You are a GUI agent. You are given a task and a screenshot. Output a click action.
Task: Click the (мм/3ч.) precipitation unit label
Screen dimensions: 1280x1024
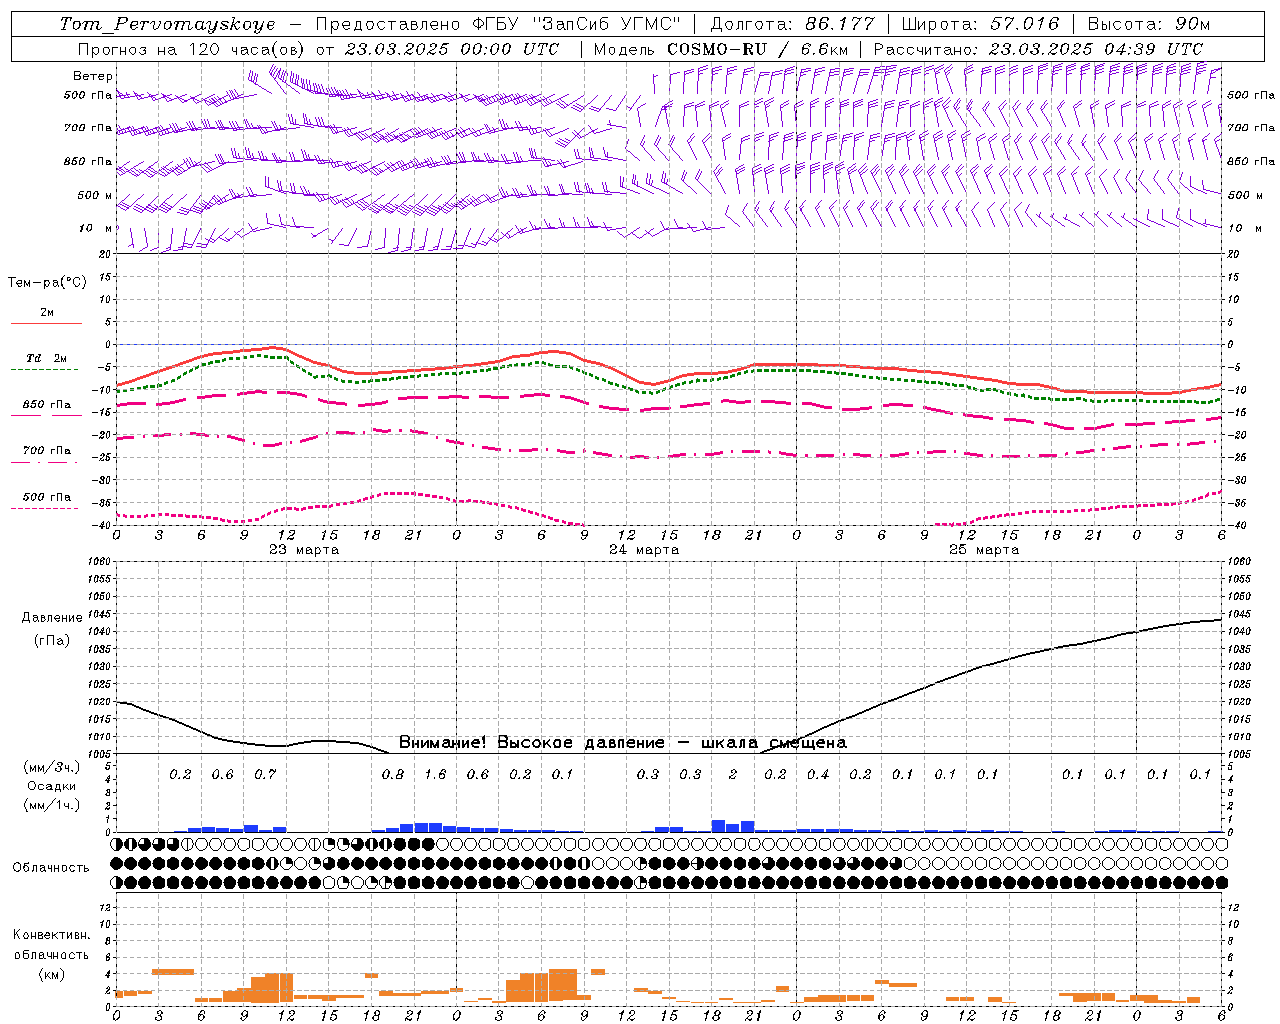pyautogui.click(x=52, y=767)
